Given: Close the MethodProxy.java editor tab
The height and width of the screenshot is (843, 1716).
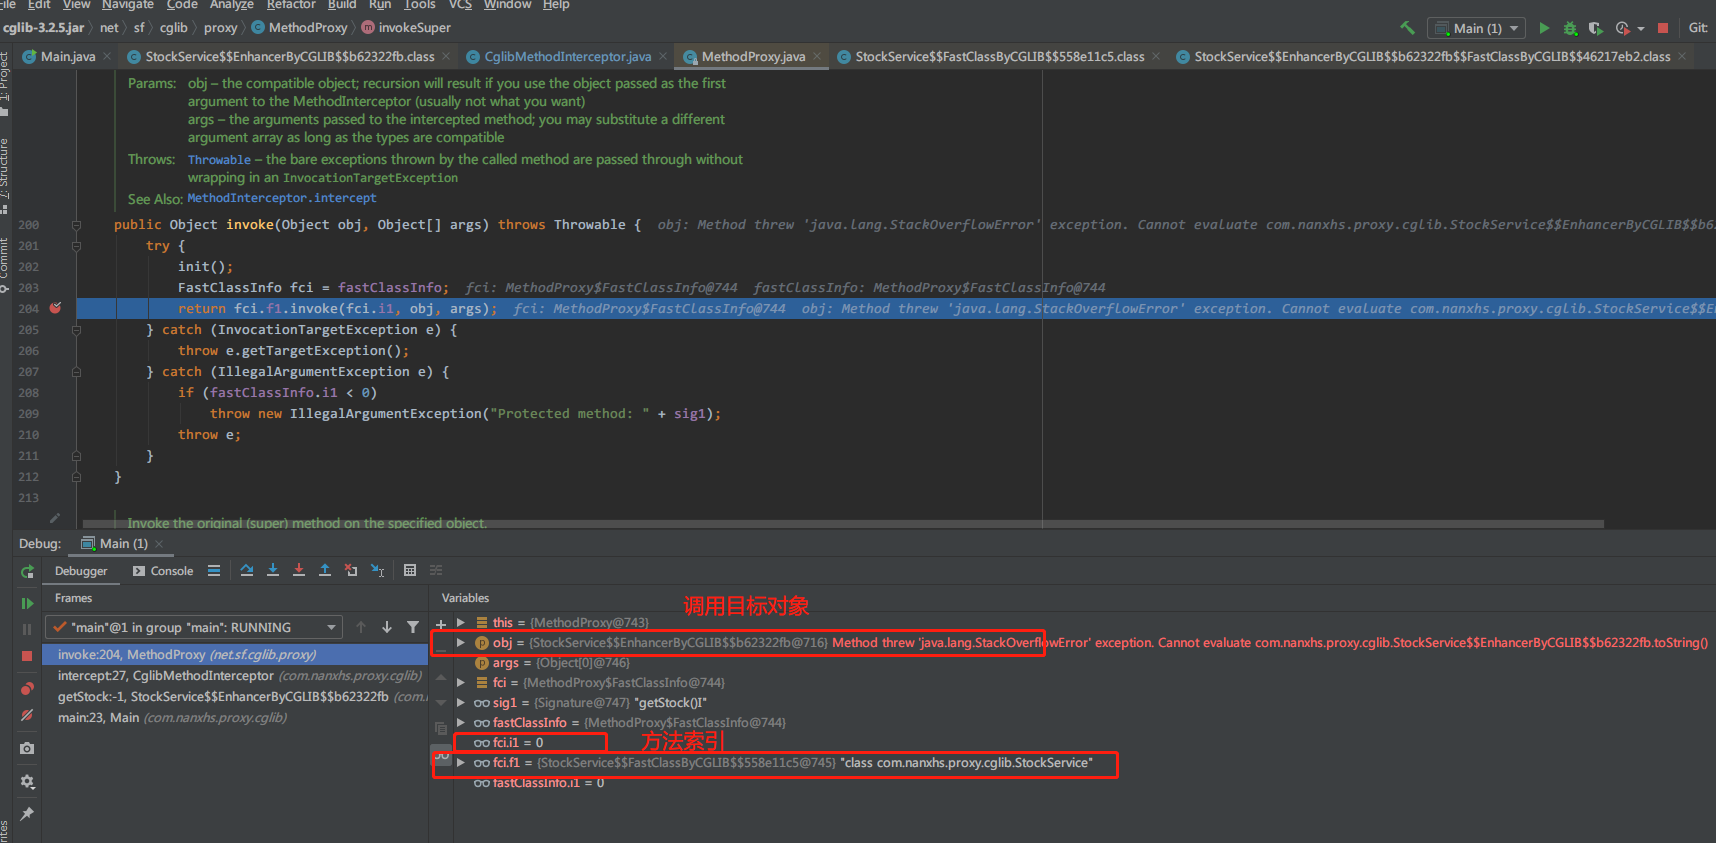Looking at the screenshot, I should [817, 57].
